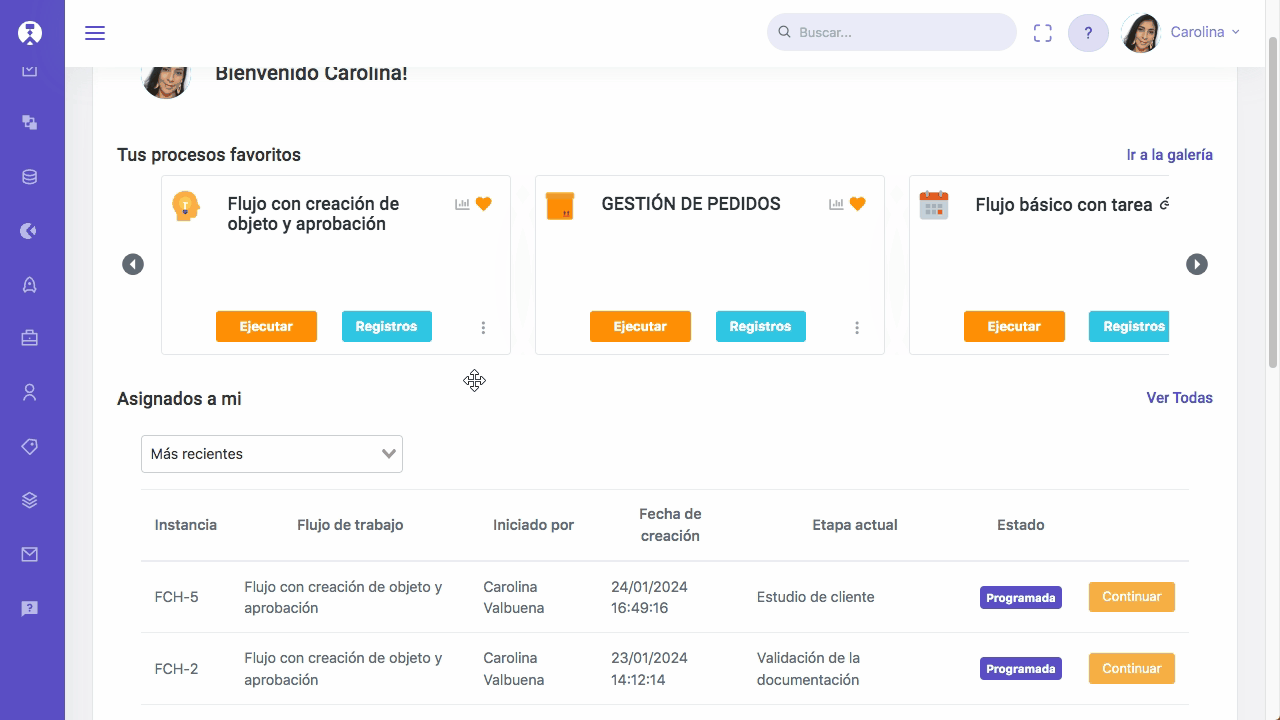Image resolution: width=1280 pixels, height=720 pixels.
Task: Click the question mark help button
Action: [1088, 33]
